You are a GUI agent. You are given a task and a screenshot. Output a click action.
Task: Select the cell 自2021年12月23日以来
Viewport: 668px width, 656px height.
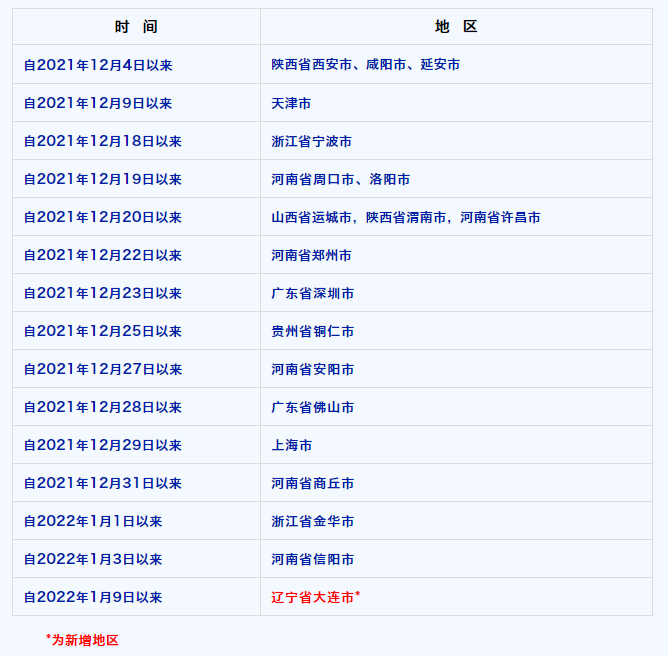pyautogui.click(x=136, y=292)
